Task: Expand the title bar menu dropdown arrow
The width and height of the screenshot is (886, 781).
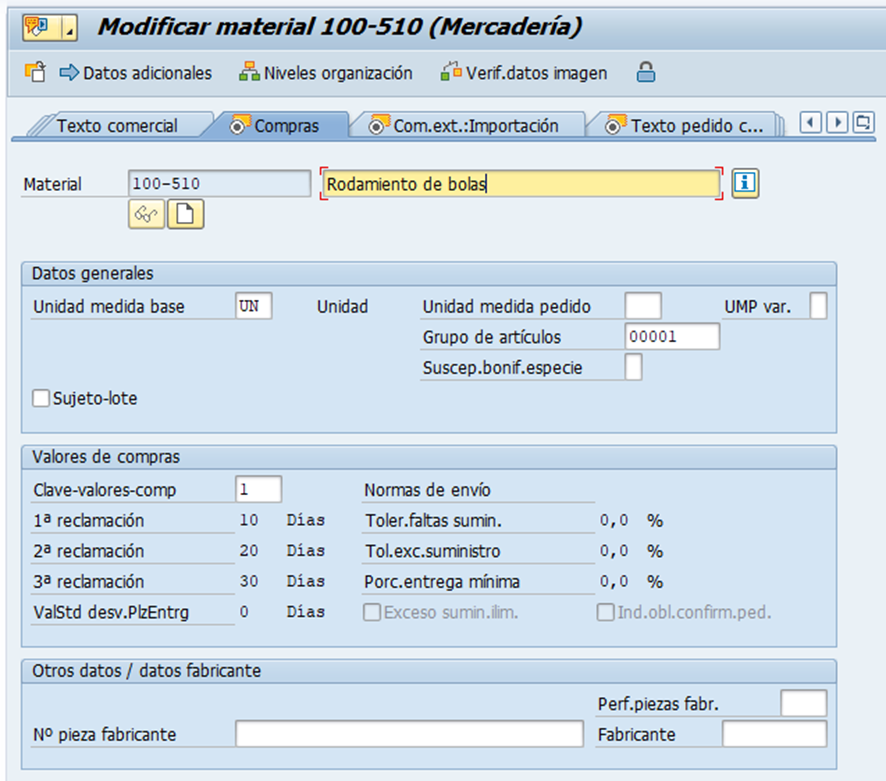Action: tap(70, 27)
